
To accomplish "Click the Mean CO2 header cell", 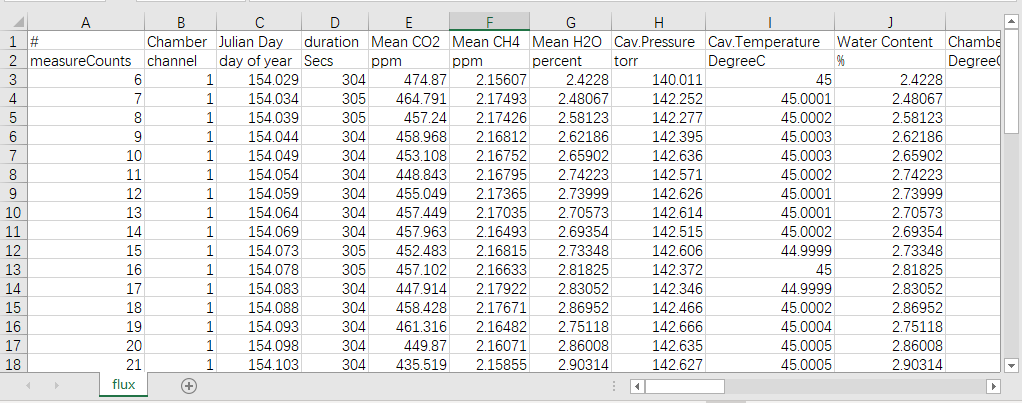I will (x=408, y=42).
